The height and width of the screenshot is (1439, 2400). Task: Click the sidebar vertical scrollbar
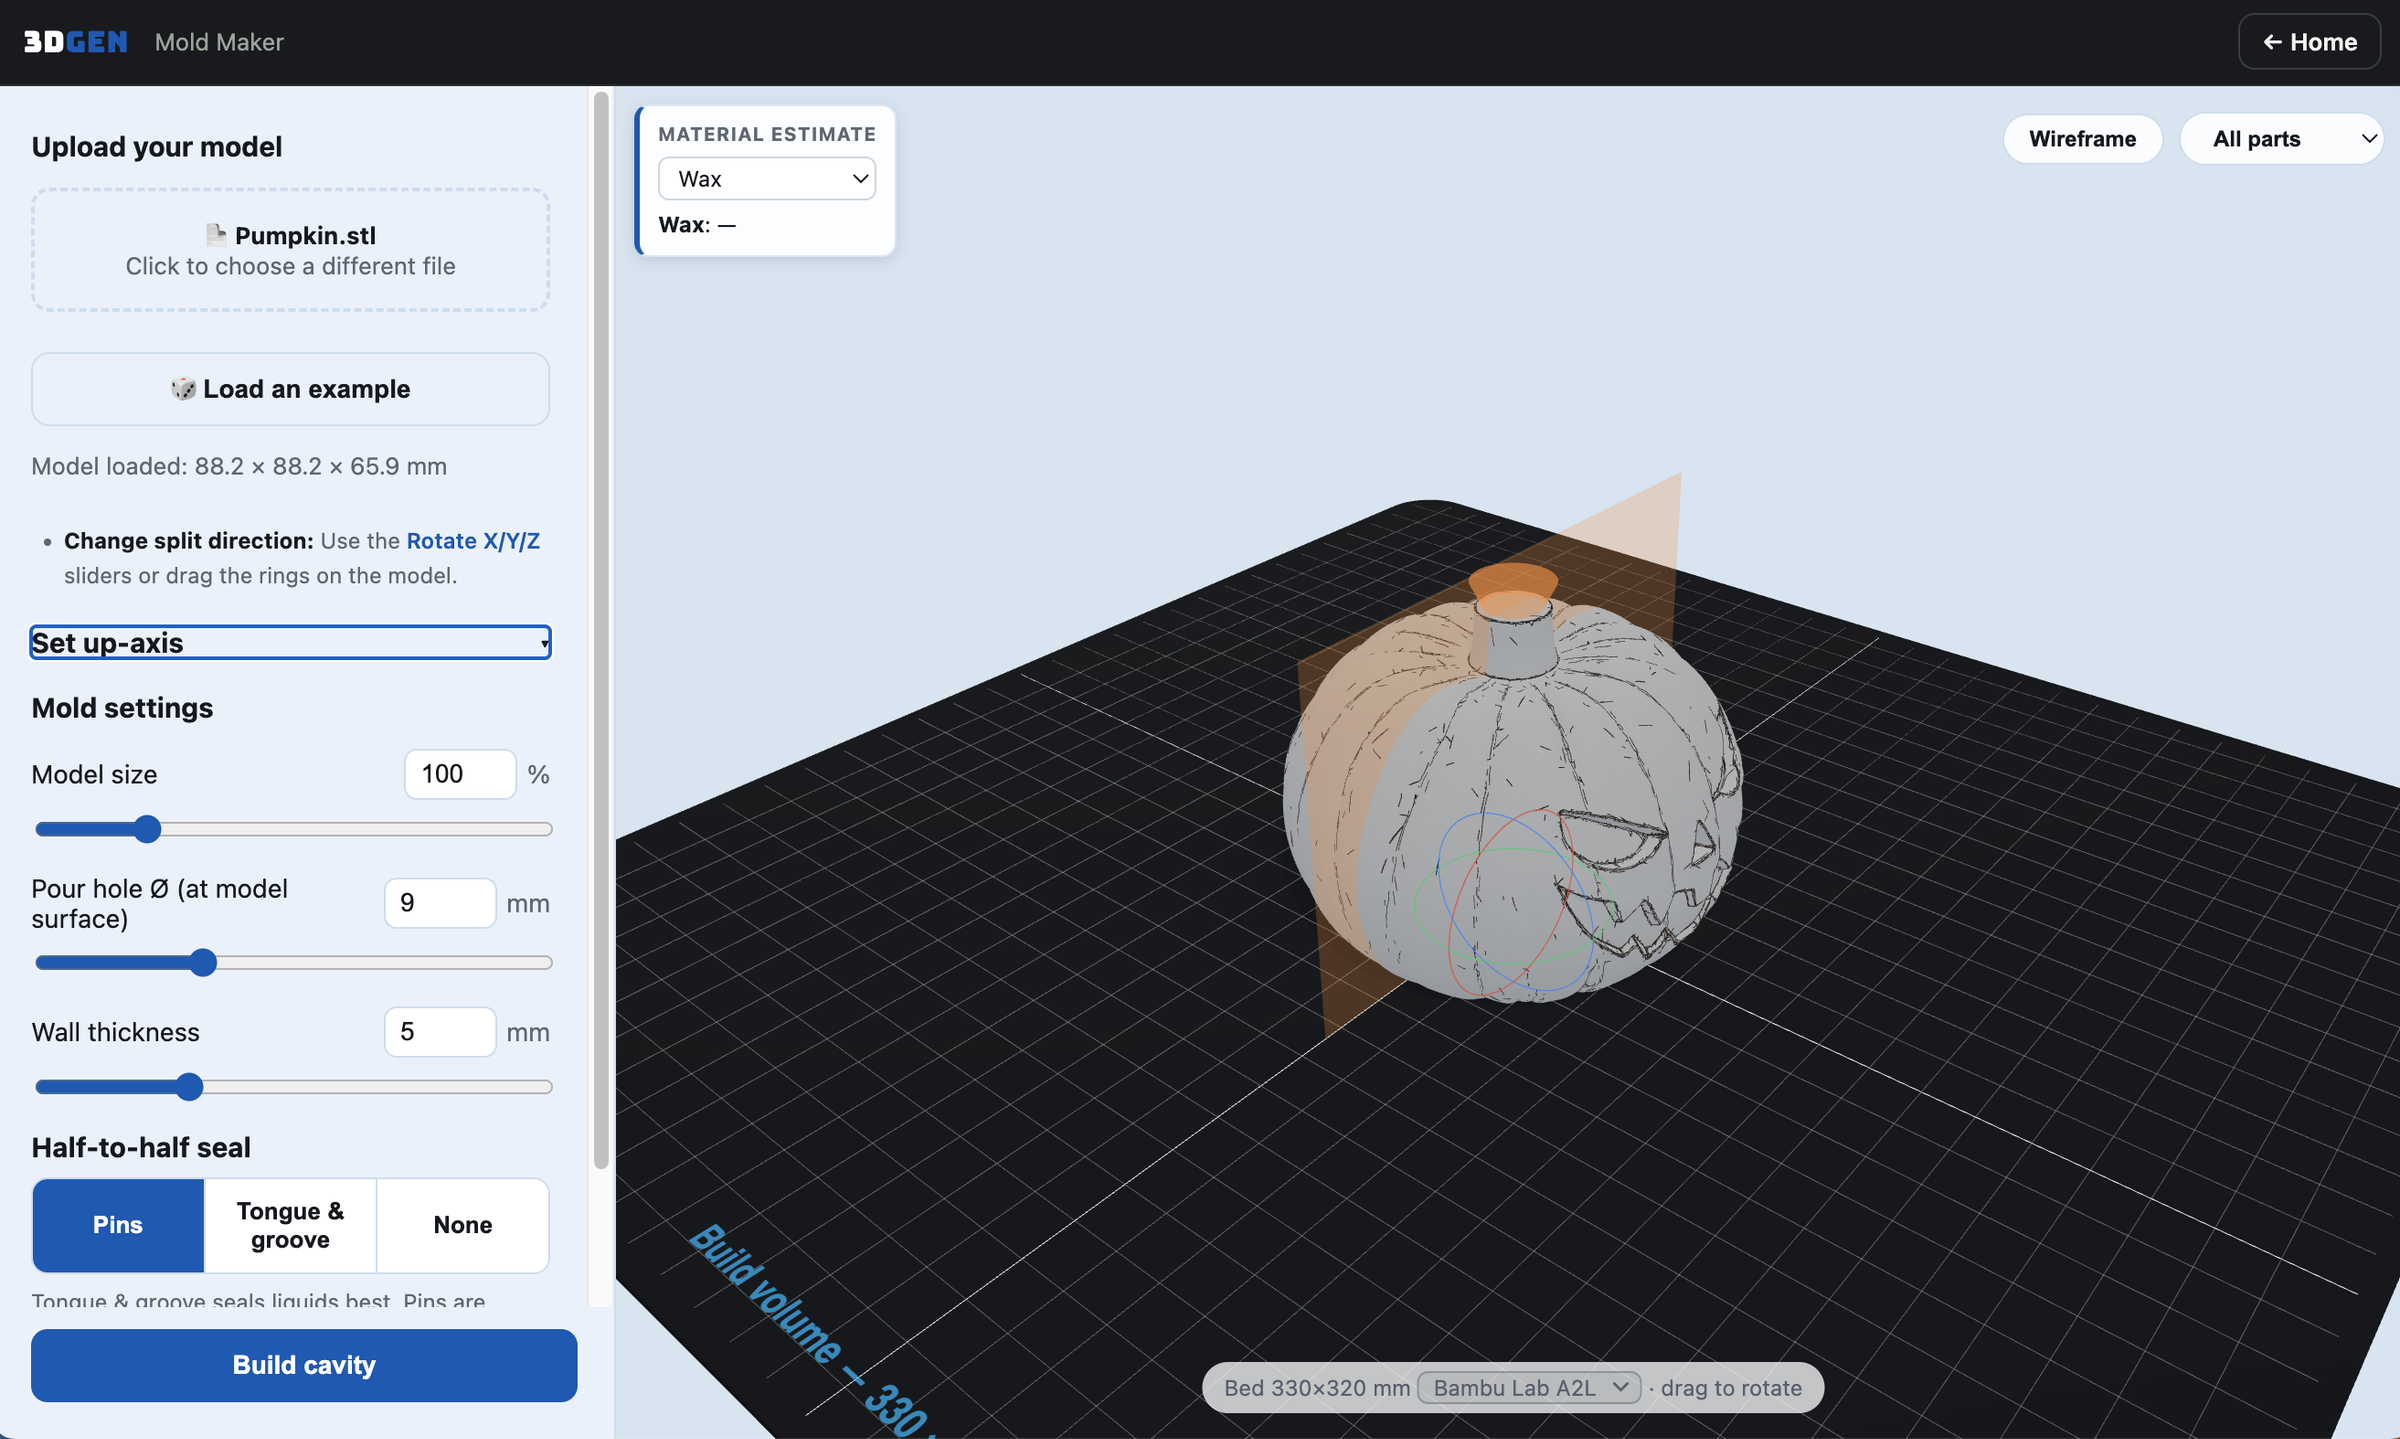click(x=601, y=630)
